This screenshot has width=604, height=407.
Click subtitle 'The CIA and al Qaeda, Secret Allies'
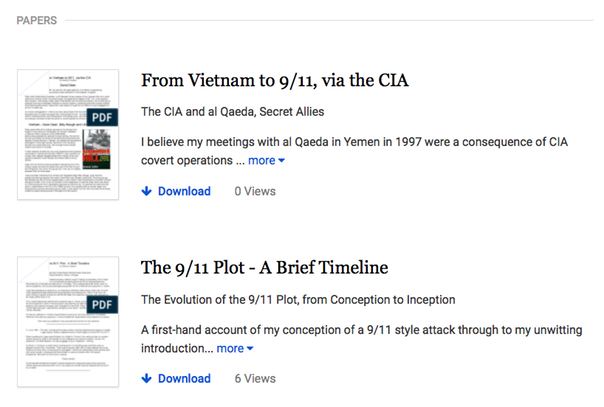[x=232, y=112]
